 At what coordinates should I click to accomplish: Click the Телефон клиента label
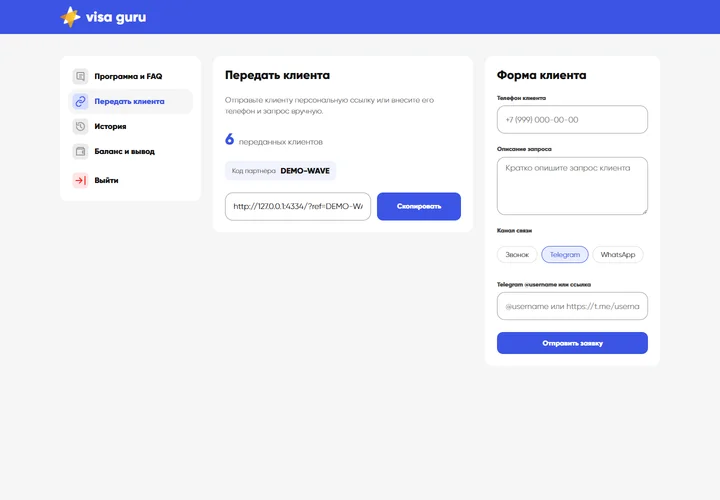[521, 98]
